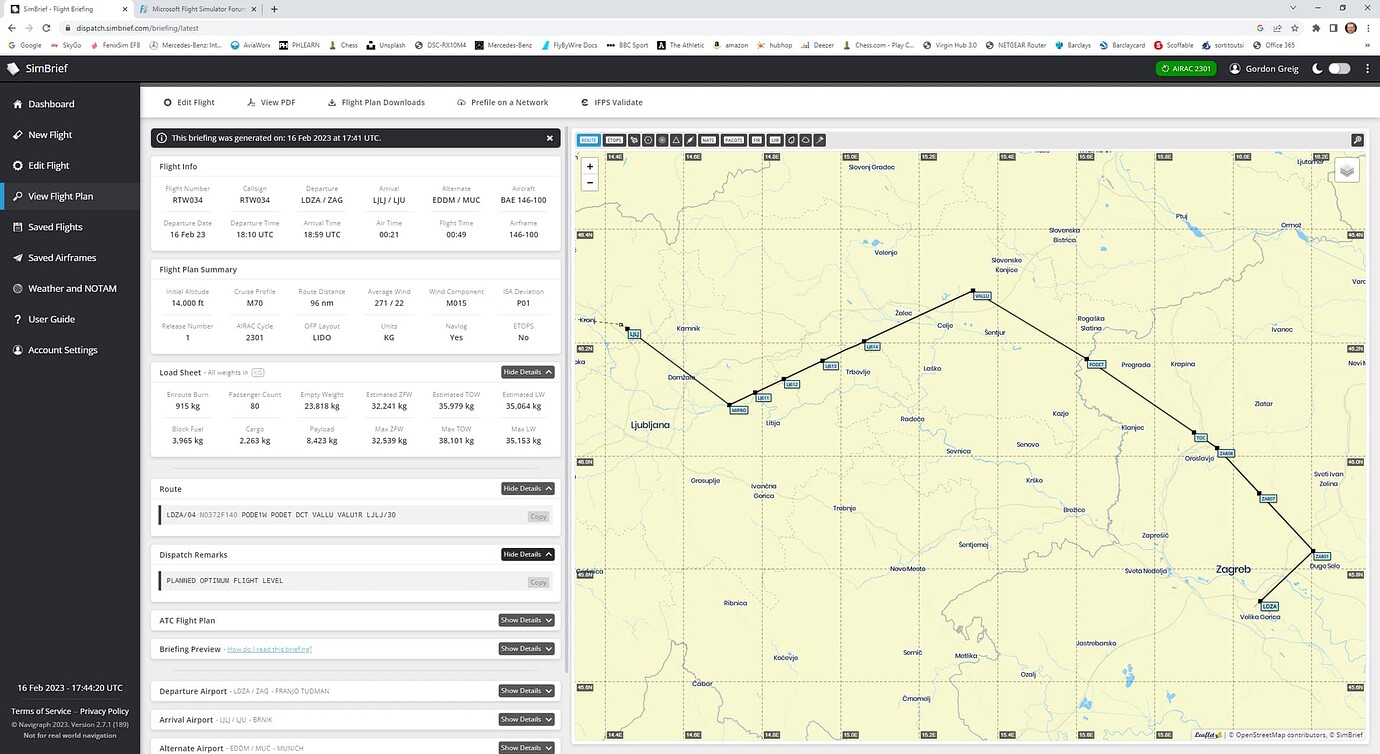Show details for the Alternate Airport EDDM

pos(526,747)
